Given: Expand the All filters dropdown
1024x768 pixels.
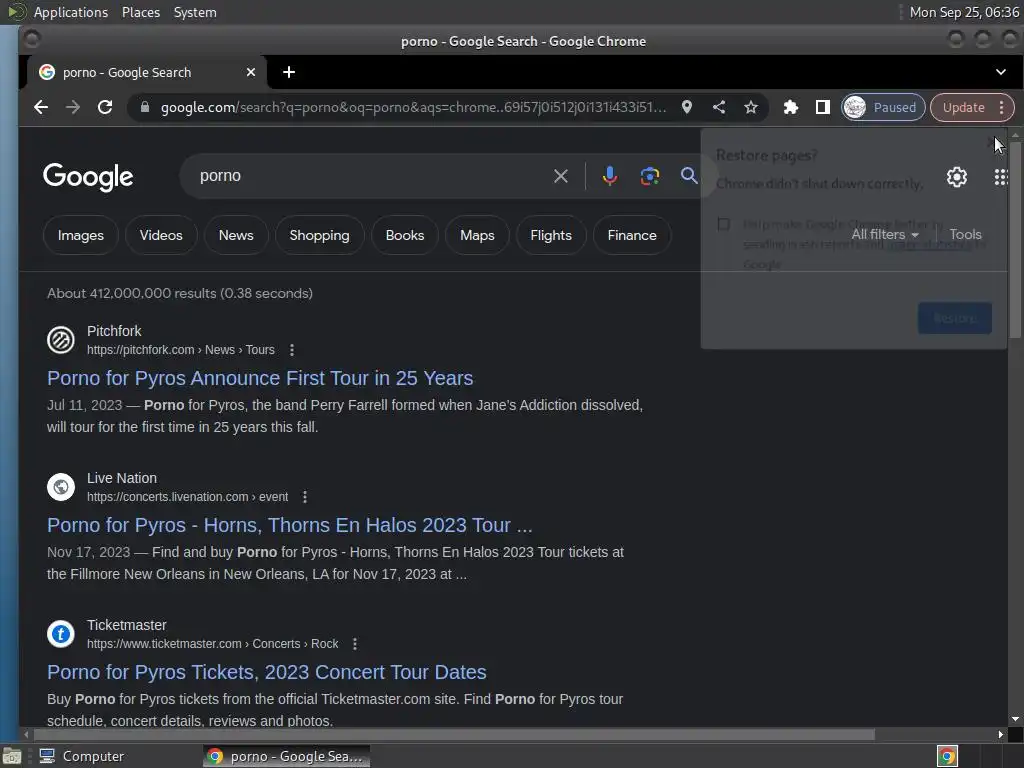Looking at the screenshot, I should pyautogui.click(x=885, y=234).
